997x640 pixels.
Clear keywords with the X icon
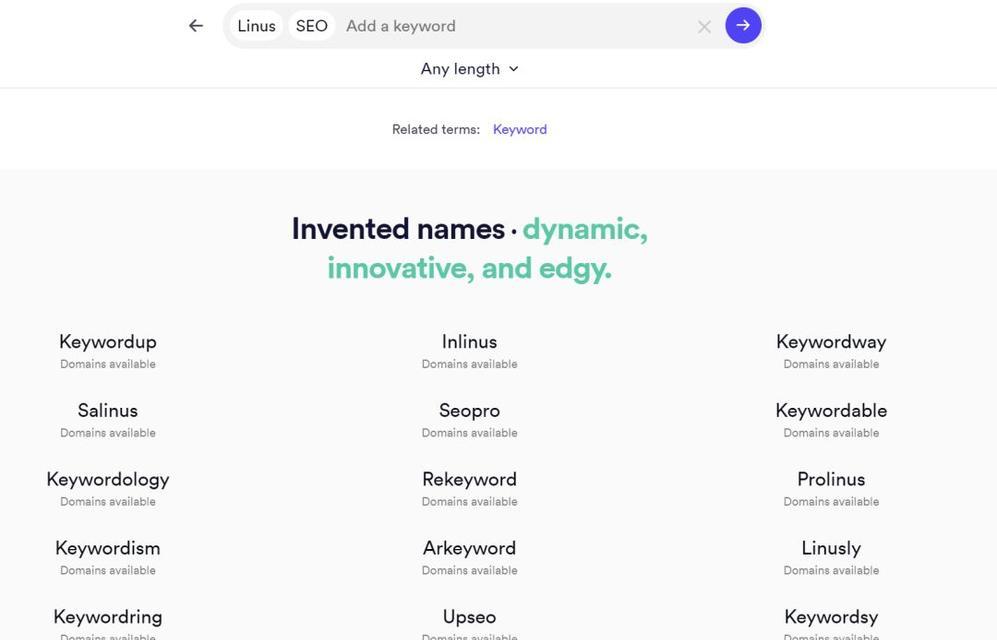tap(704, 27)
